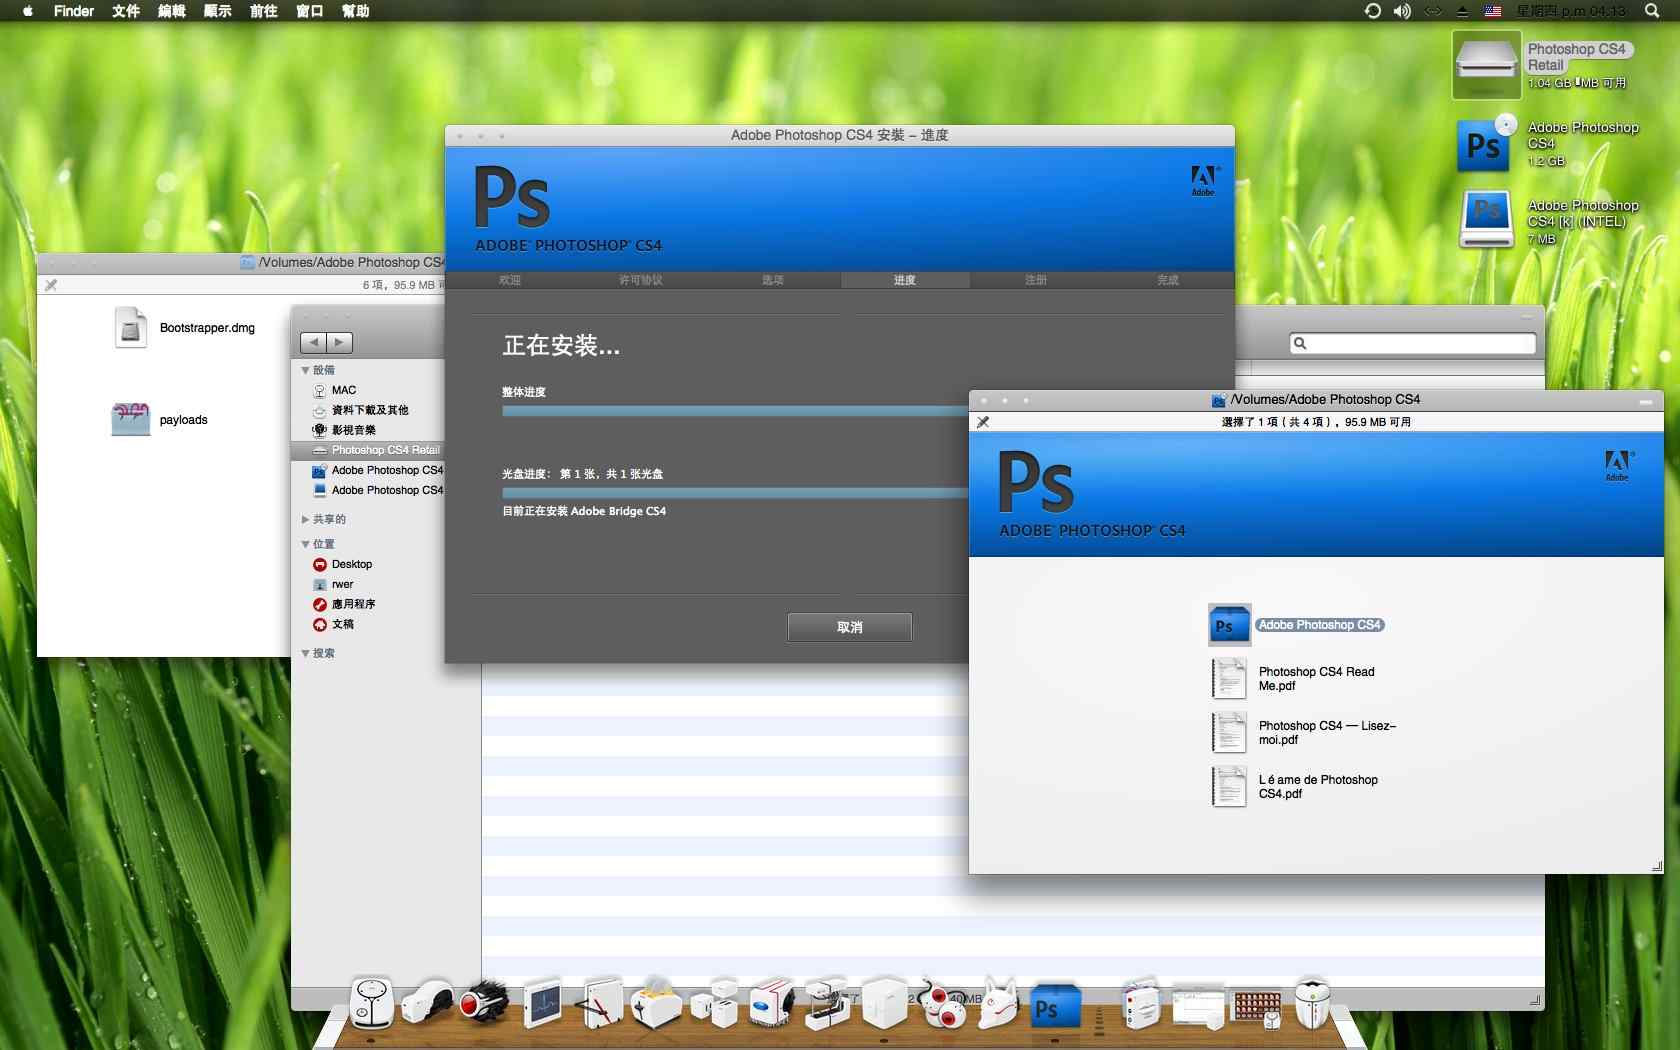The height and width of the screenshot is (1050, 1680).
Task: Click trash can icon at Dock end
Action: (x=1311, y=1003)
